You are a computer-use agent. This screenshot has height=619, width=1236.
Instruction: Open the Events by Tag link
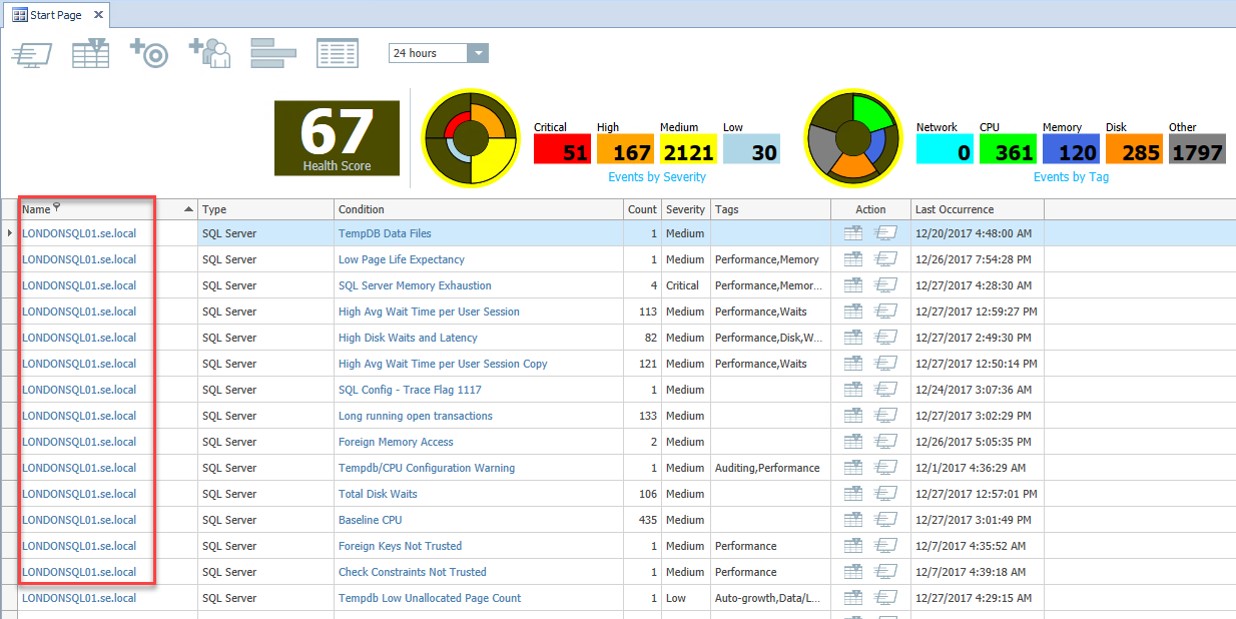pyautogui.click(x=1071, y=177)
